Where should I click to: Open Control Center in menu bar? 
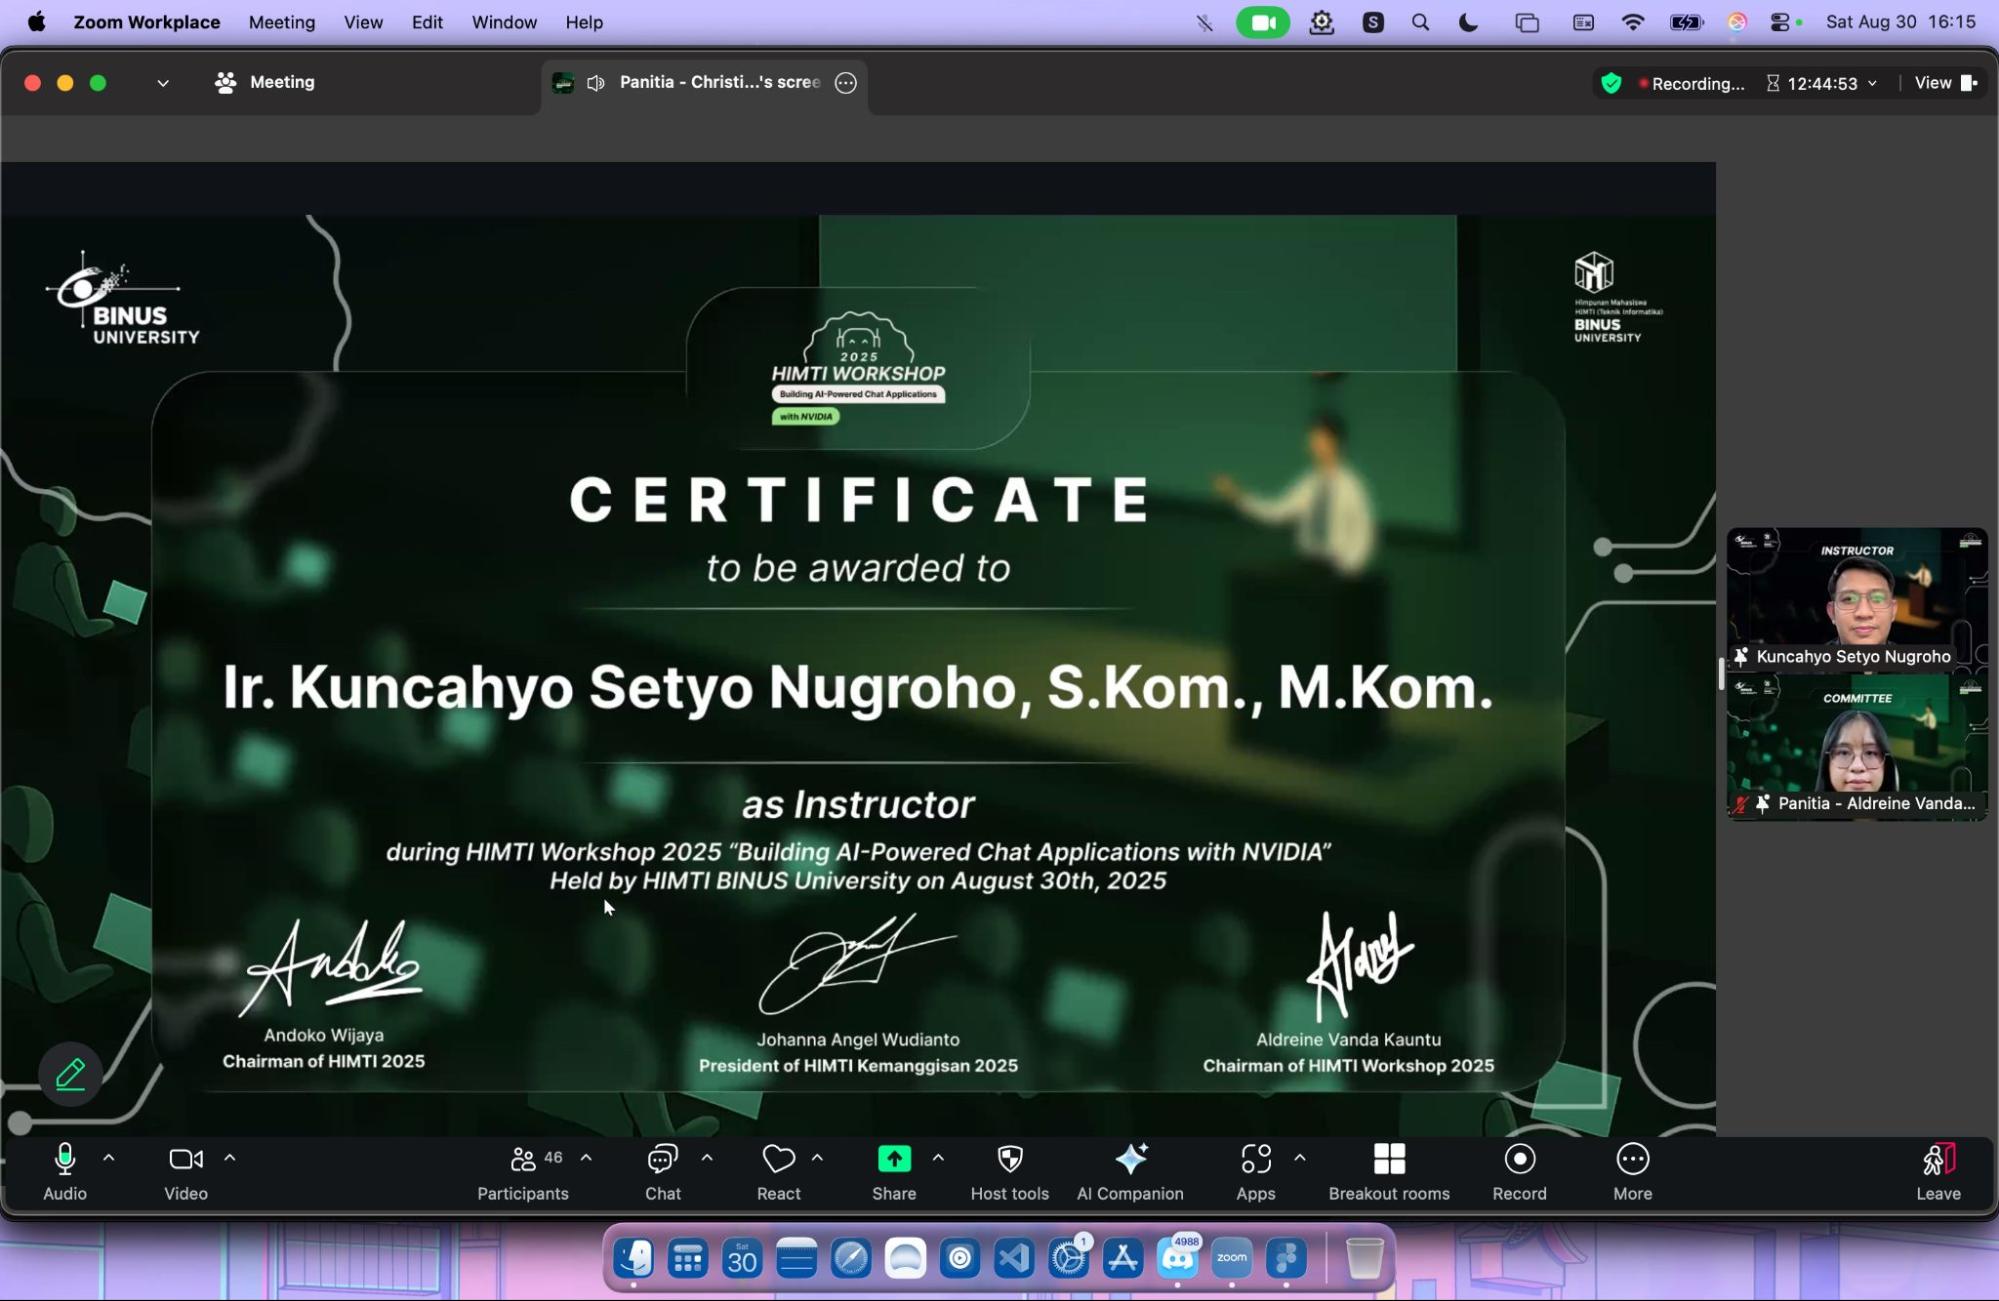[x=1780, y=22]
